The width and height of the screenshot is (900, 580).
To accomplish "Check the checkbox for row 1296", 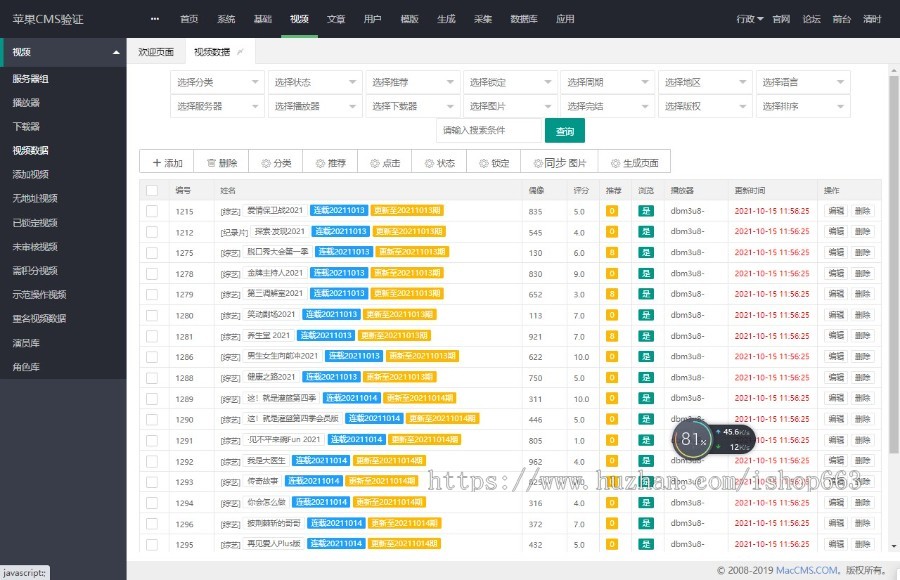I will pos(152,524).
